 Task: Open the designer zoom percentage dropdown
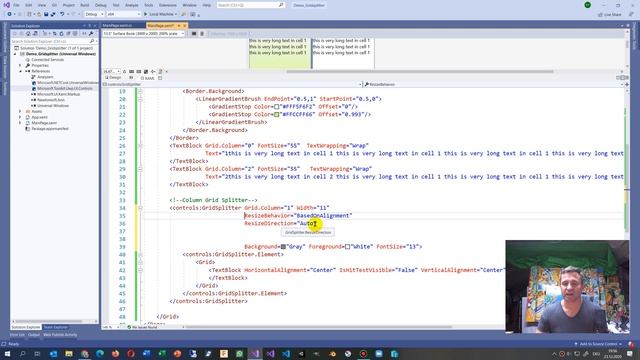tap(111, 71)
